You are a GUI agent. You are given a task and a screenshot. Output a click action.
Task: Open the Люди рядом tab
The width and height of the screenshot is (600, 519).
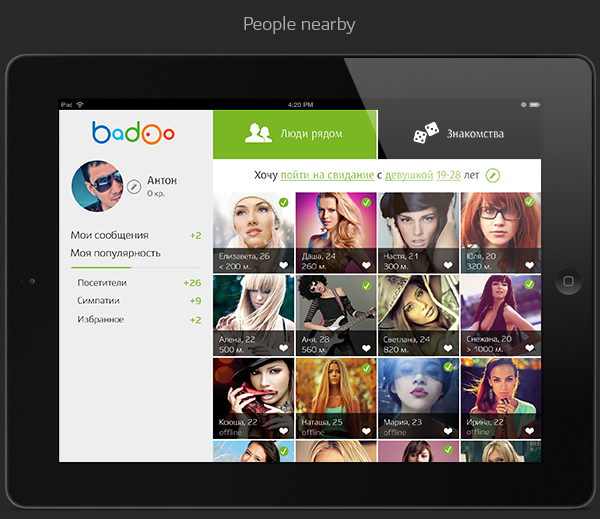295,134
